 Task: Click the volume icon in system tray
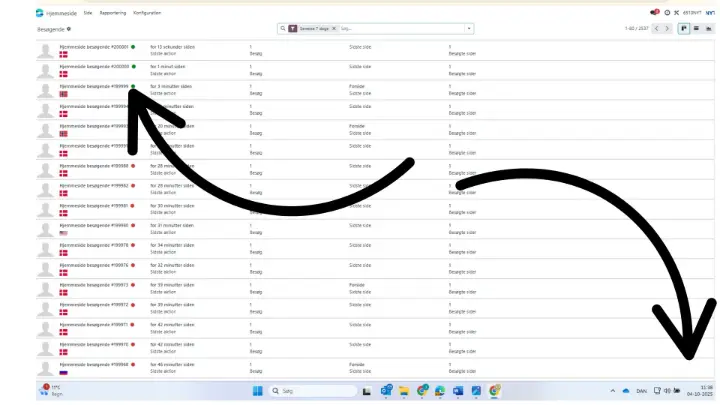pyautogui.click(x=666, y=390)
